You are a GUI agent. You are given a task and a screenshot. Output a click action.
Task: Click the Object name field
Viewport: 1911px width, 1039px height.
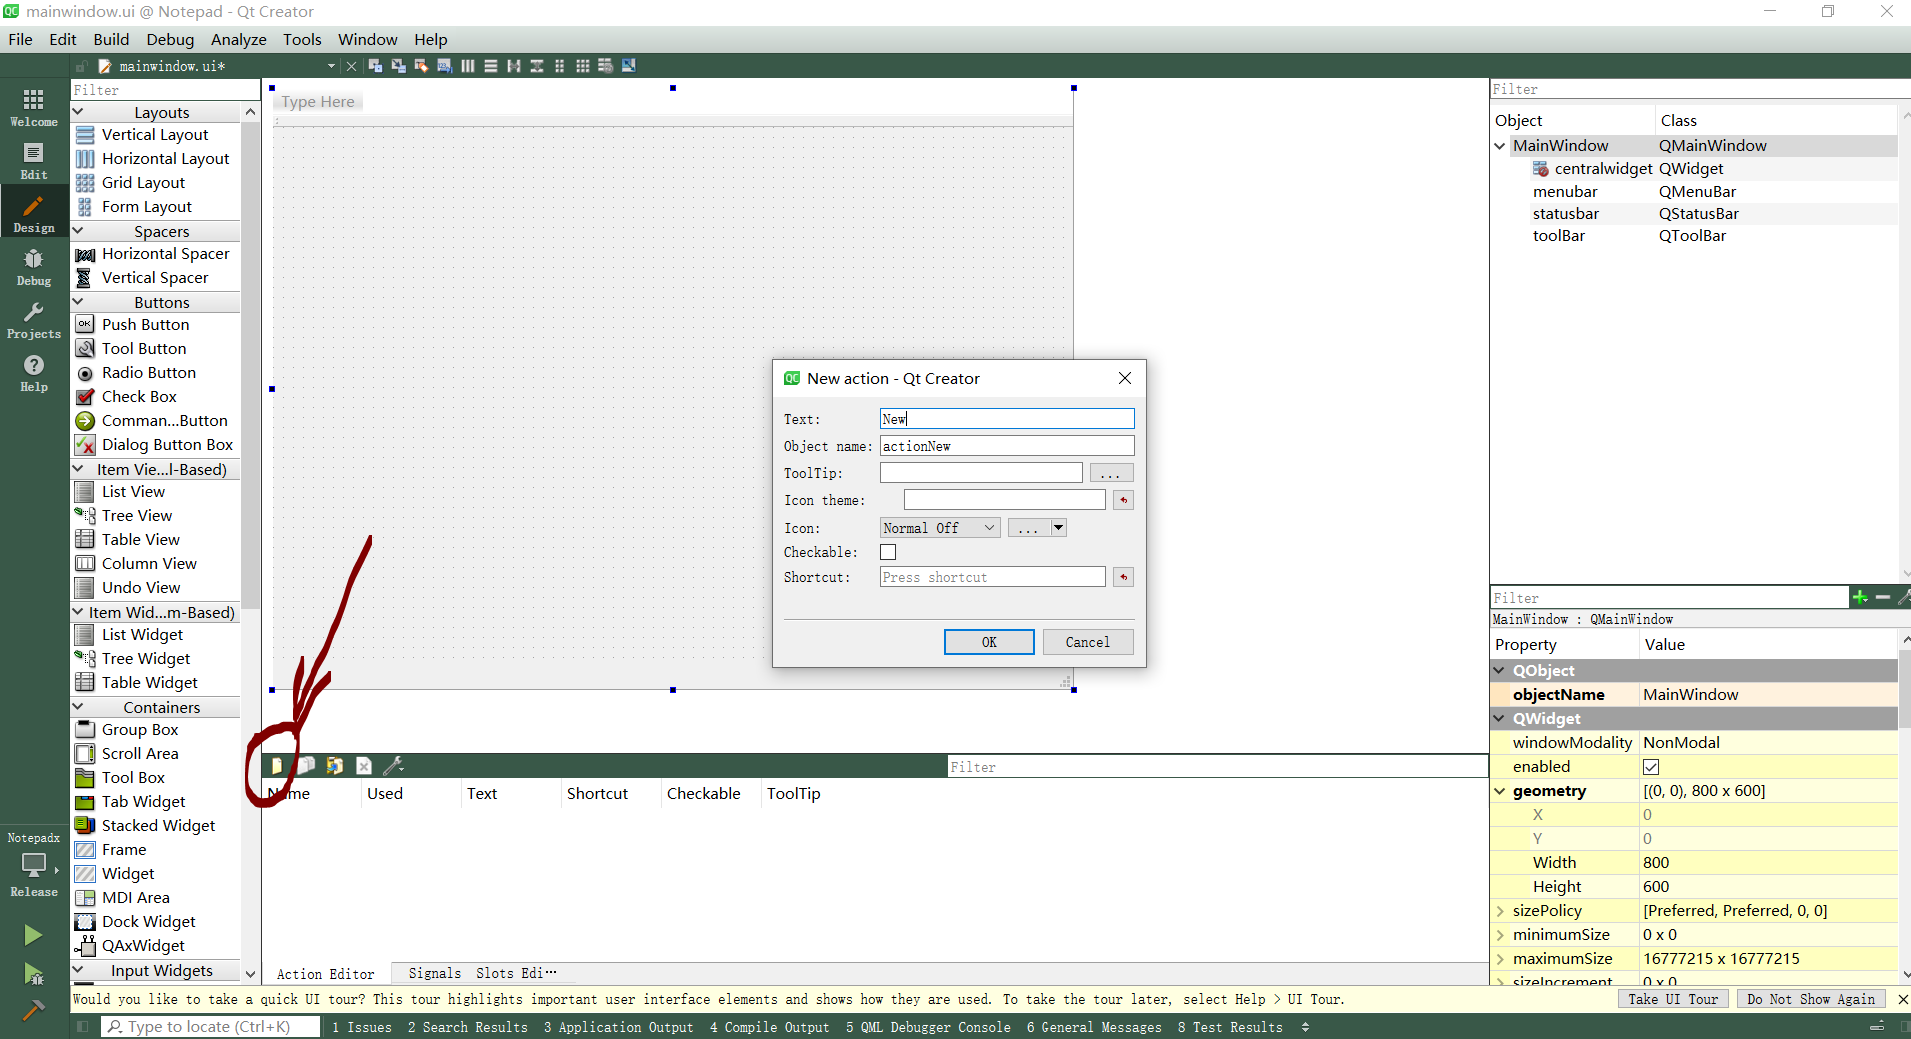click(x=1007, y=446)
